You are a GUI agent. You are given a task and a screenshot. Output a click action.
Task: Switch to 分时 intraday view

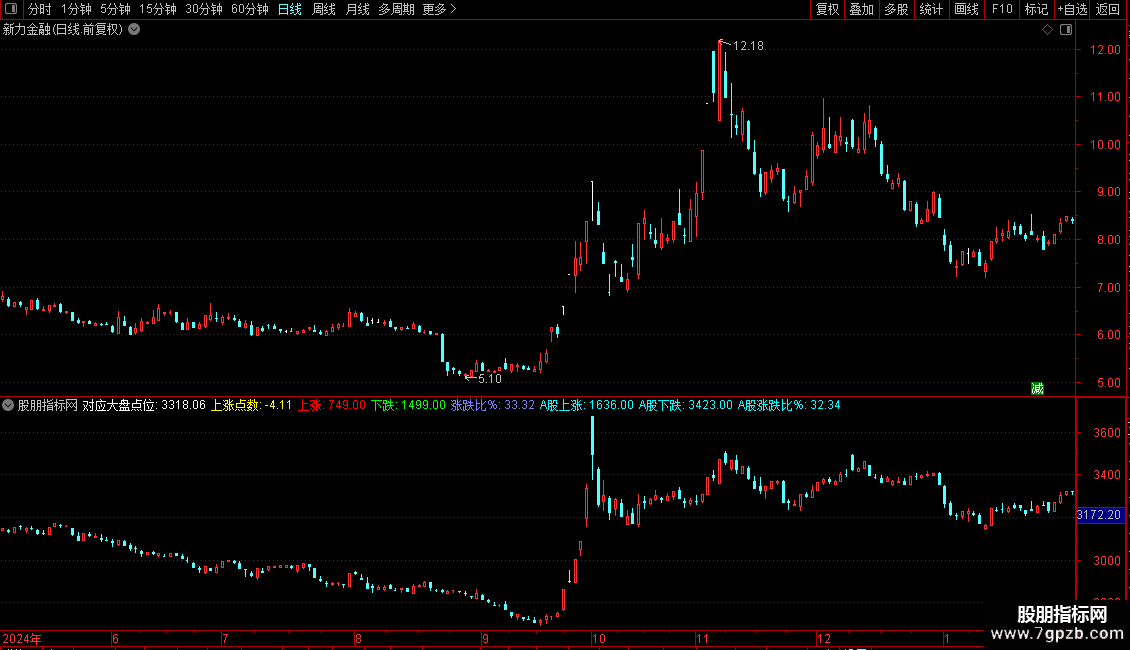(x=40, y=9)
